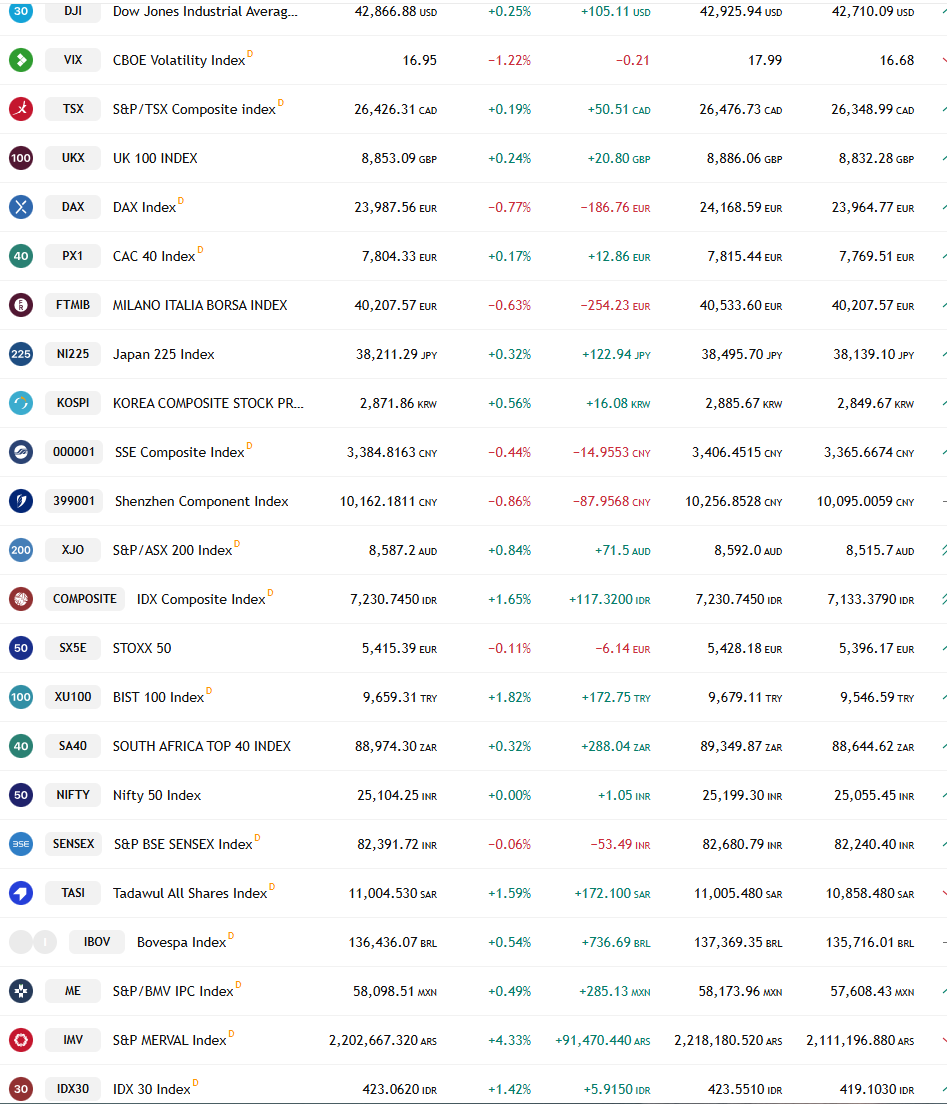Click the SSE price 3,384.8163 CNY
The height and width of the screenshot is (1104, 947).
[391, 453]
